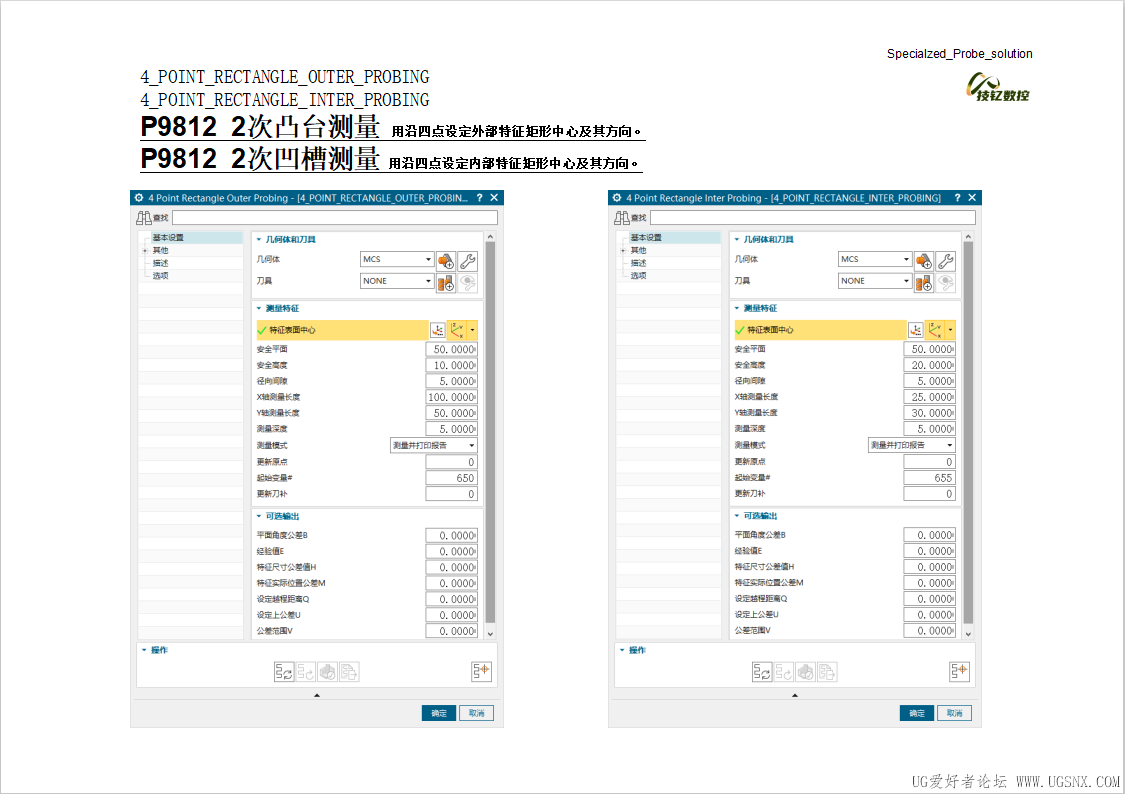This screenshot has width=1125, height=794.
Task: Click the Post Process icon in Outer Probing dialog
Action: tap(349, 672)
